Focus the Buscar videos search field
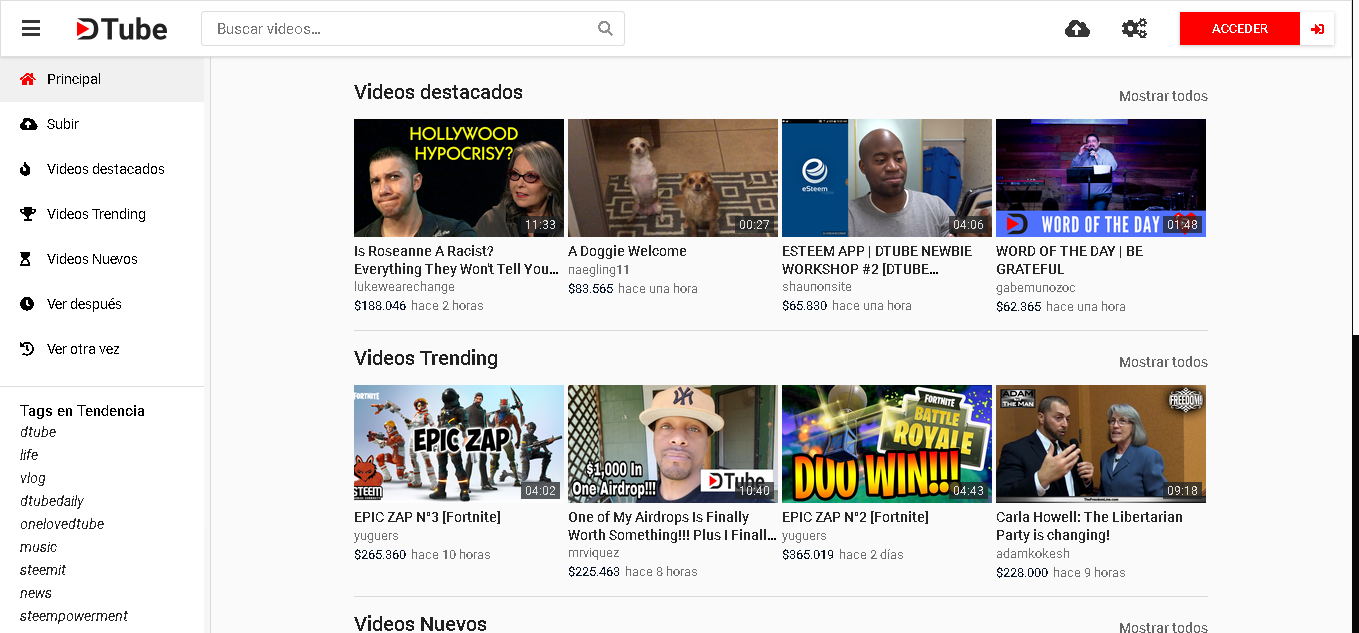This screenshot has width=1359, height=633. (413, 29)
